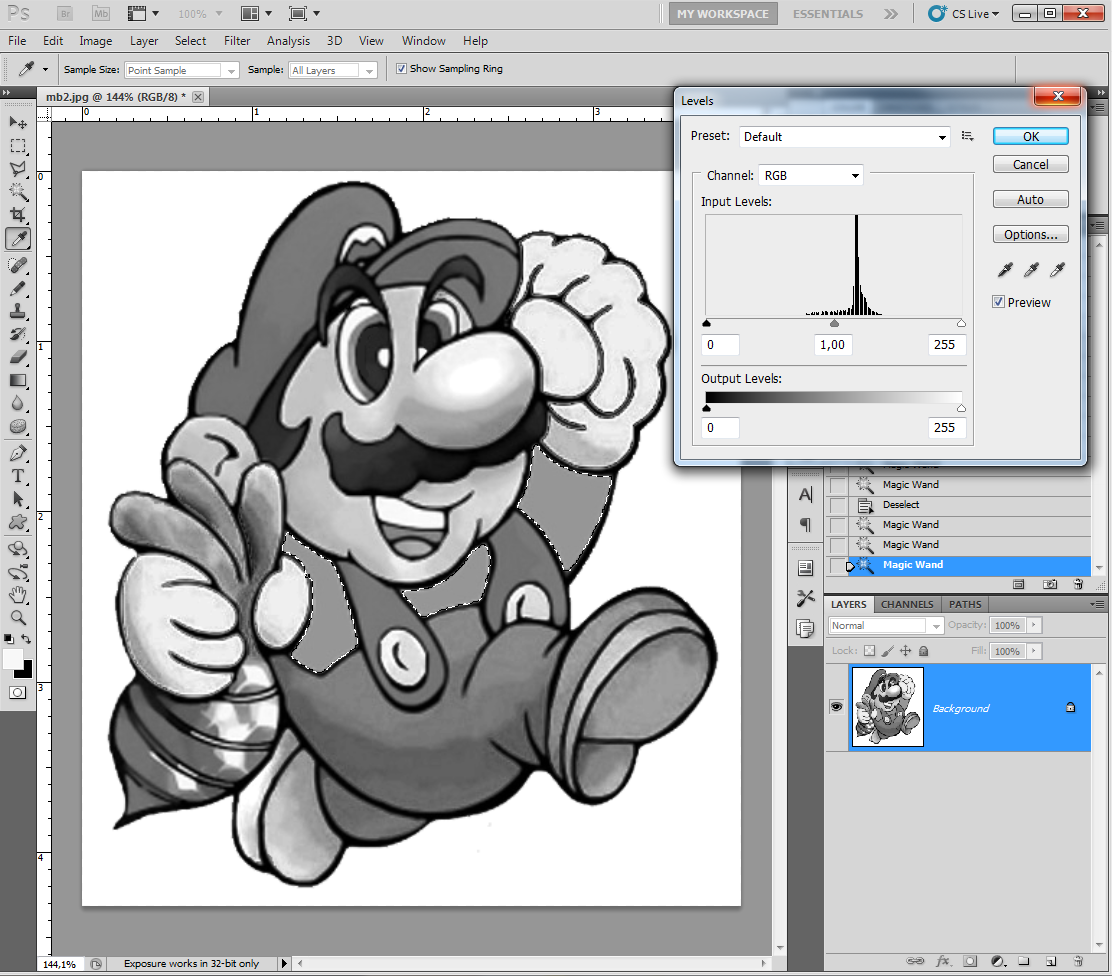Click the midtone gamma input slider
This screenshot has width=1112, height=976.
point(834,324)
